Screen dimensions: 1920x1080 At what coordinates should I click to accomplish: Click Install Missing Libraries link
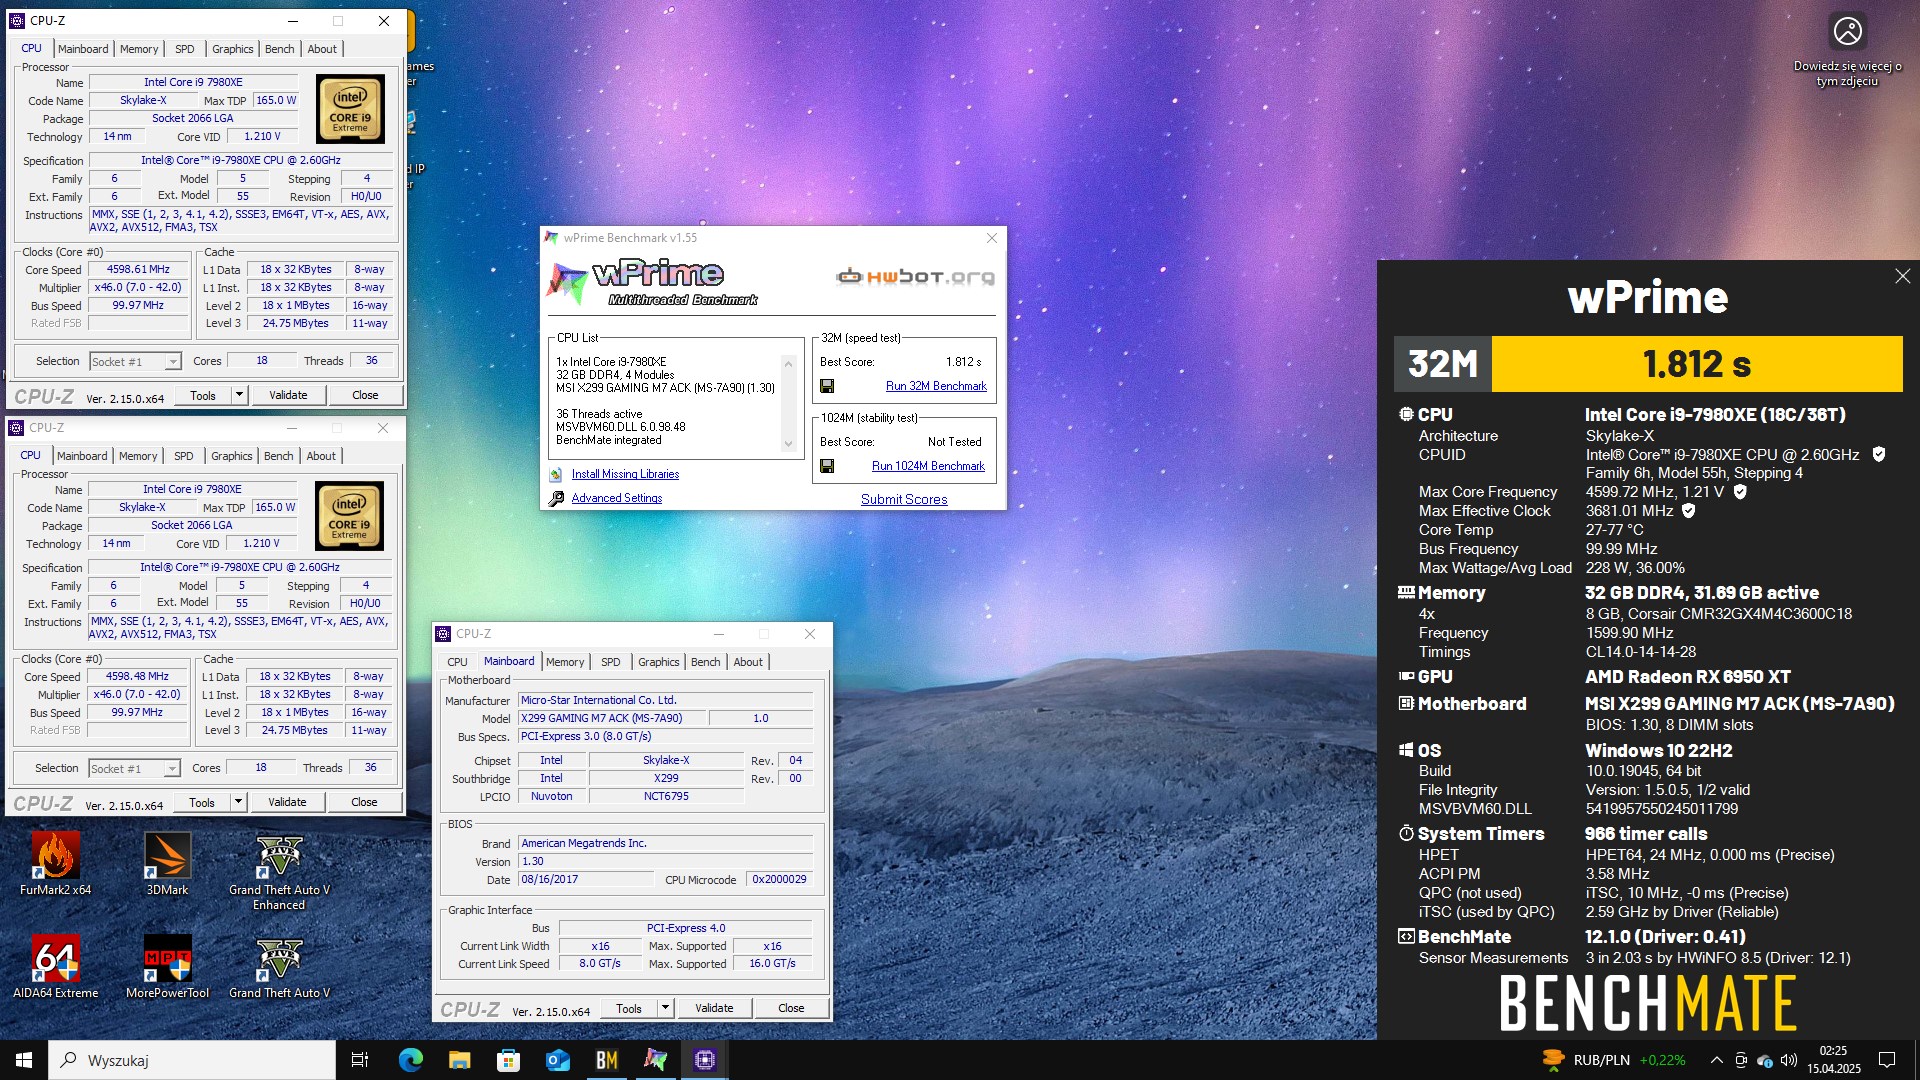(625, 475)
